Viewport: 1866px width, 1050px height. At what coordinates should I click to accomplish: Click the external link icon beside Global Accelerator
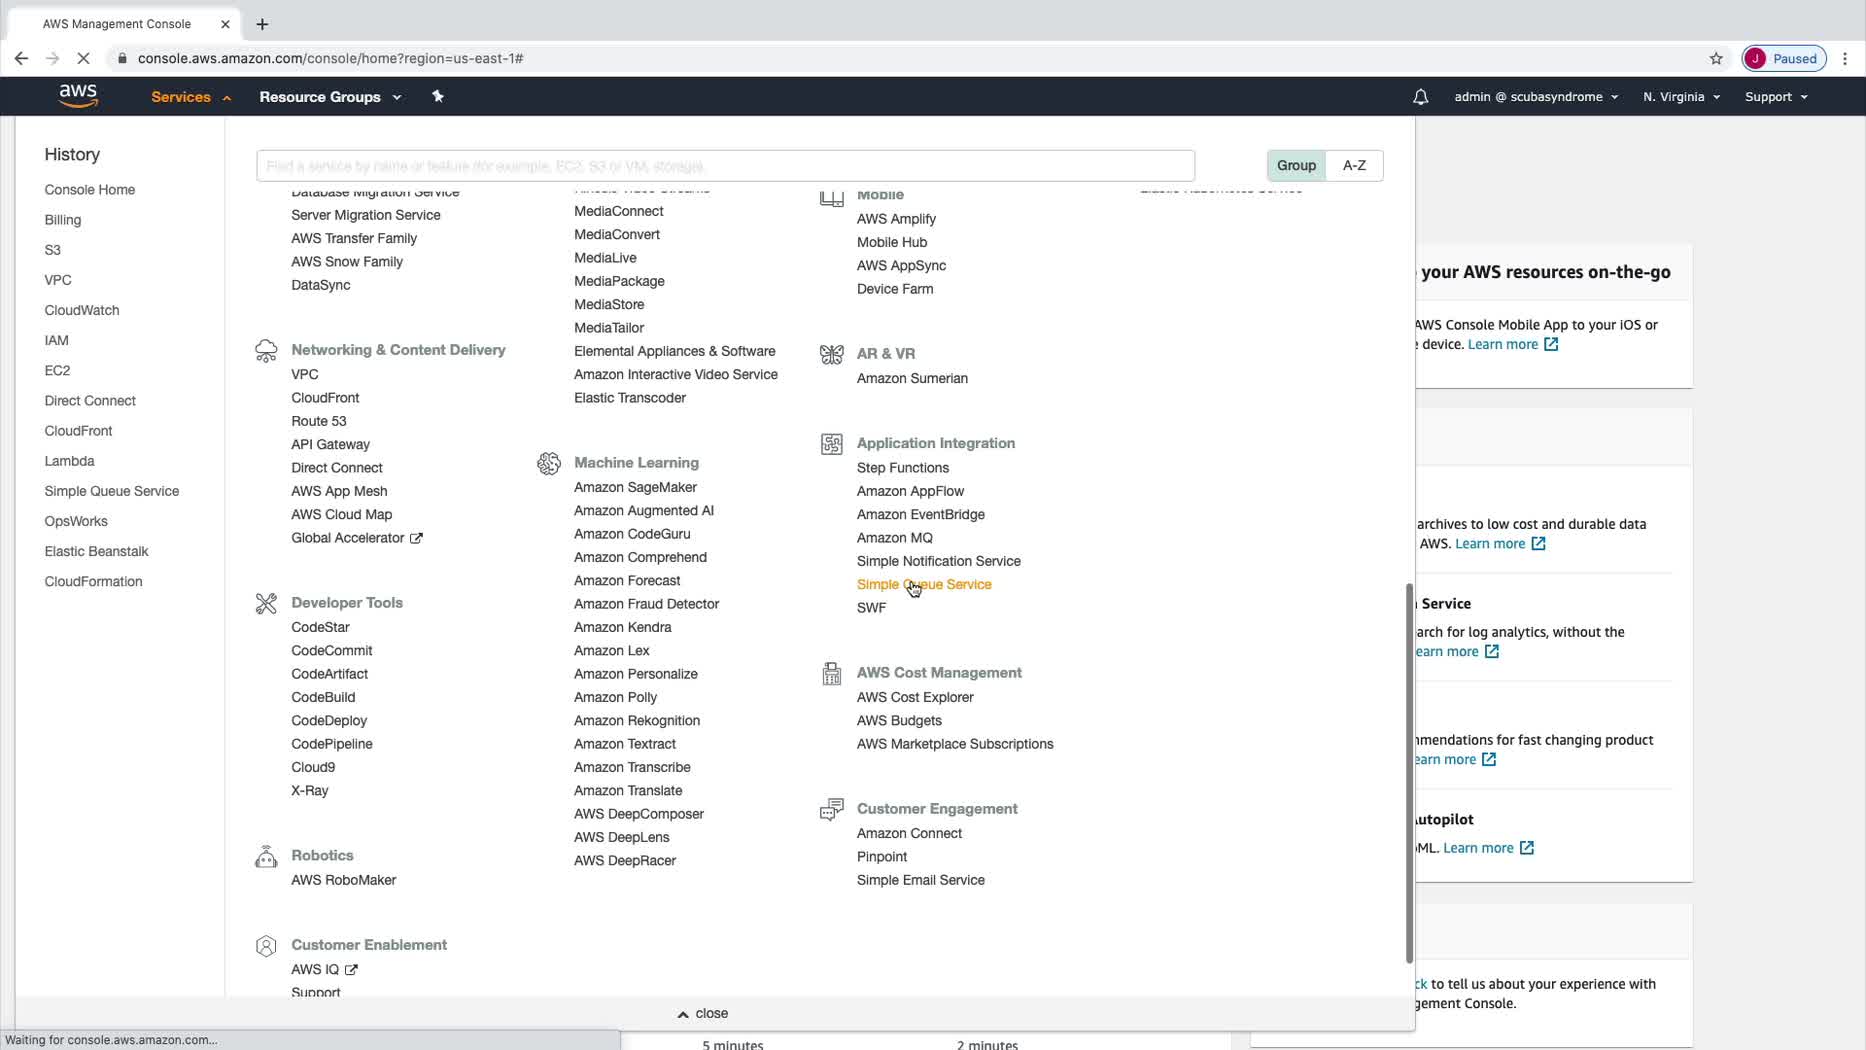tap(416, 538)
